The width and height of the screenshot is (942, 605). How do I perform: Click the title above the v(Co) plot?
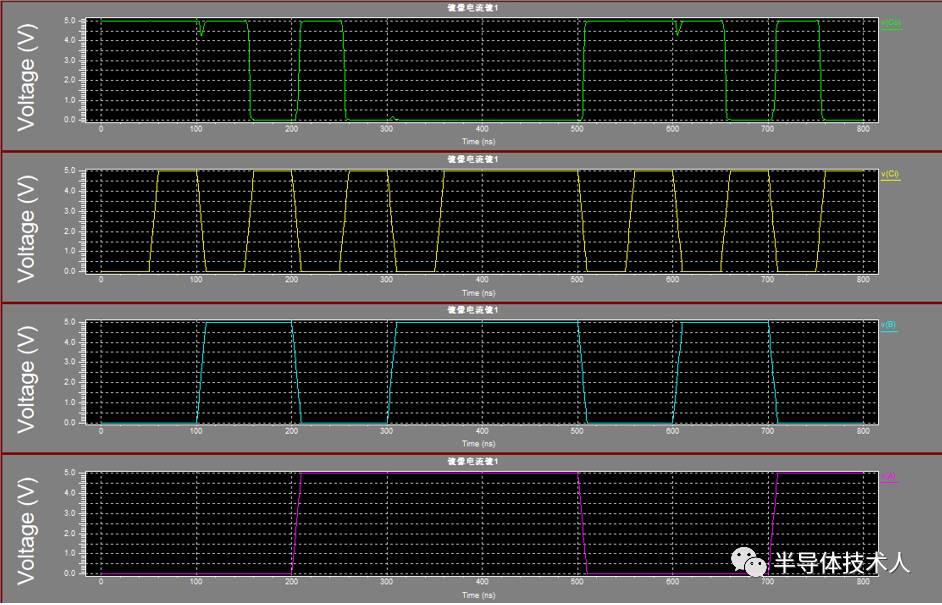pyautogui.click(x=473, y=8)
